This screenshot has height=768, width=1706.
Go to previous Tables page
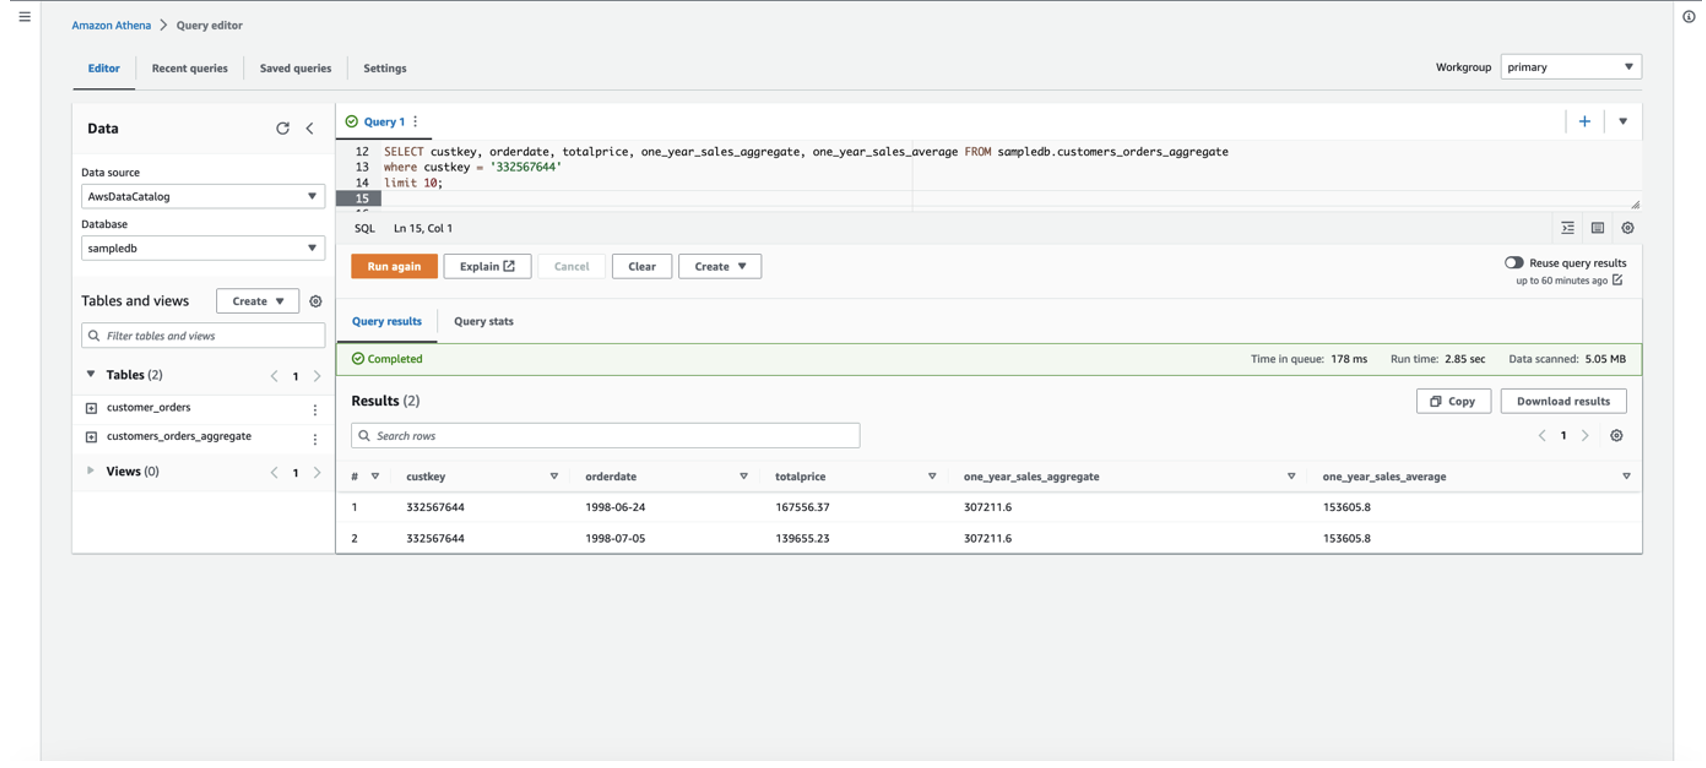coord(274,376)
